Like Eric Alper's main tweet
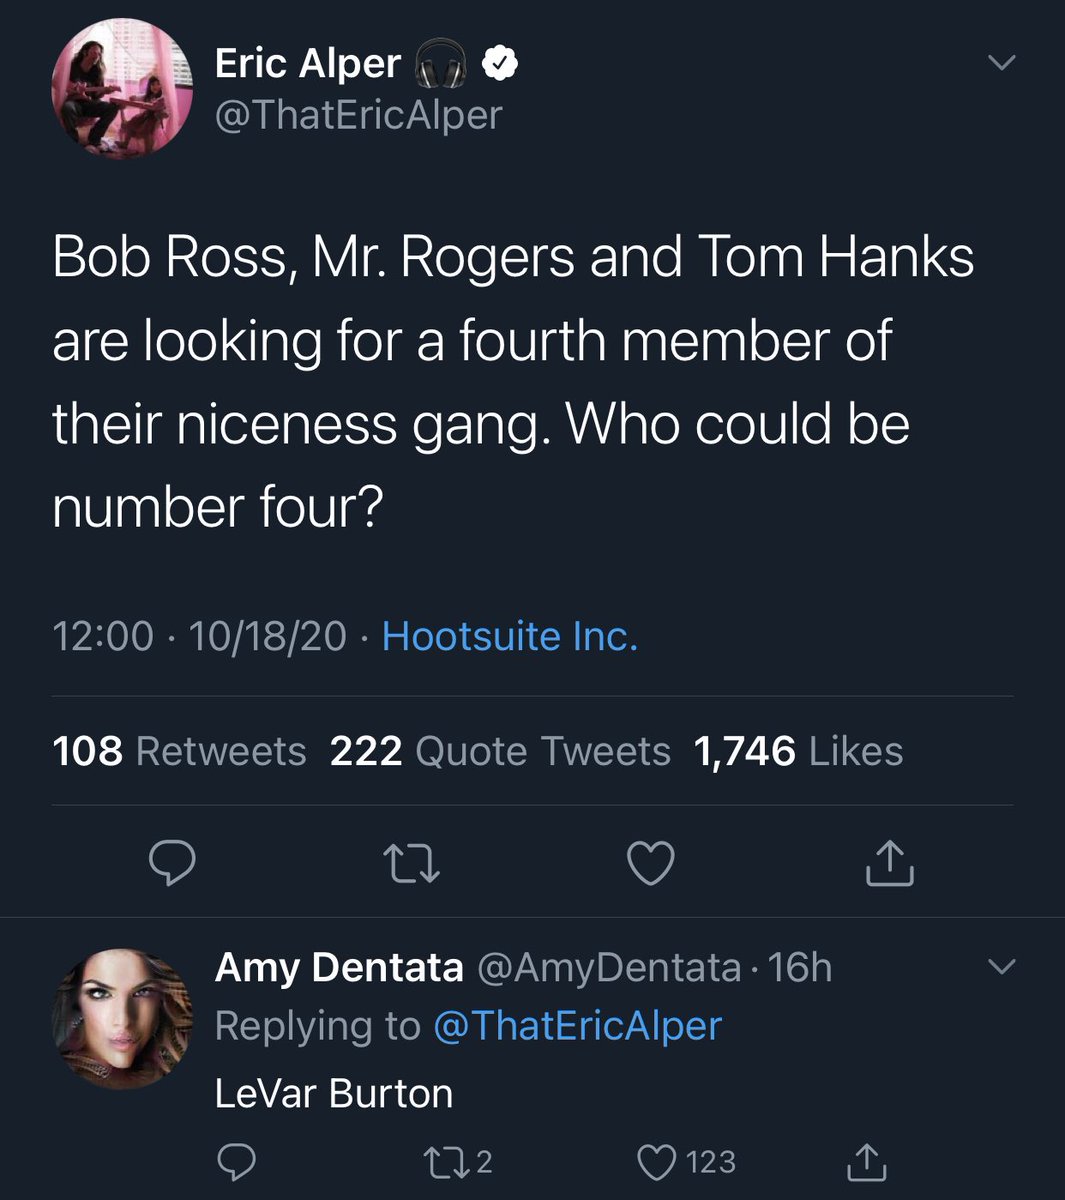 pos(651,863)
